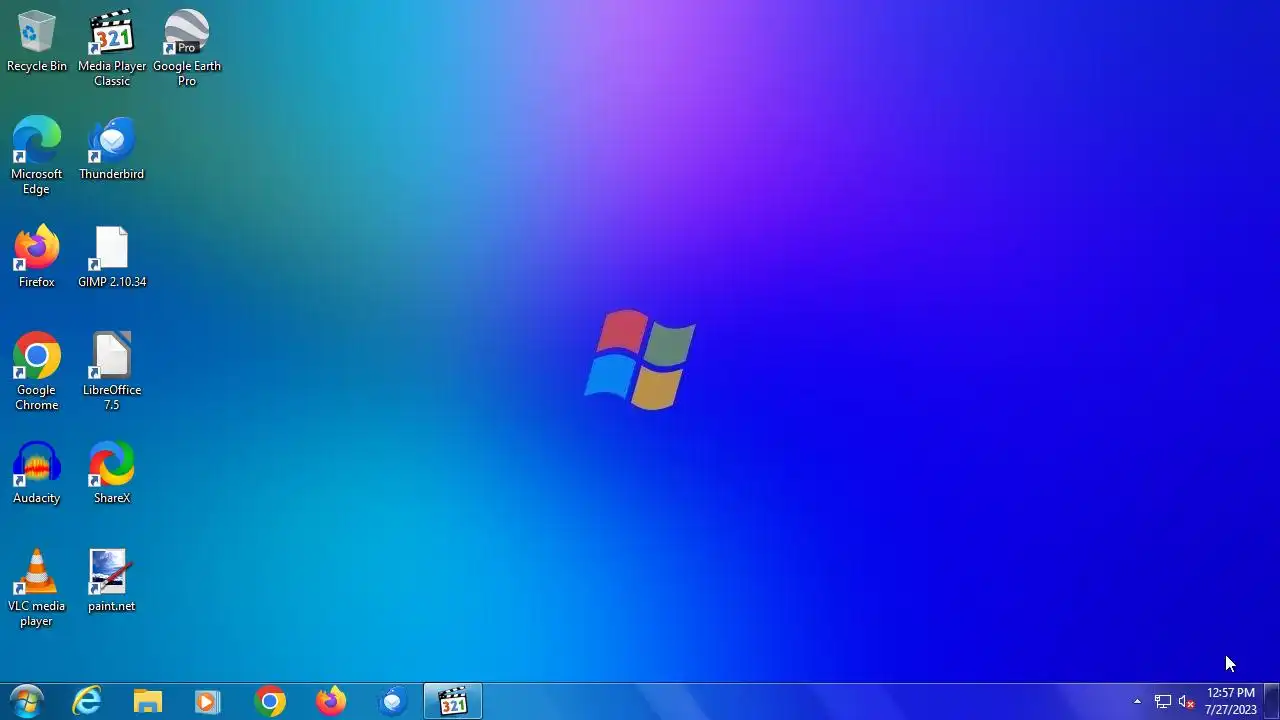Select the ShareX desktop shortcut
Image resolution: width=1280 pixels, height=720 pixels.
tap(112, 473)
